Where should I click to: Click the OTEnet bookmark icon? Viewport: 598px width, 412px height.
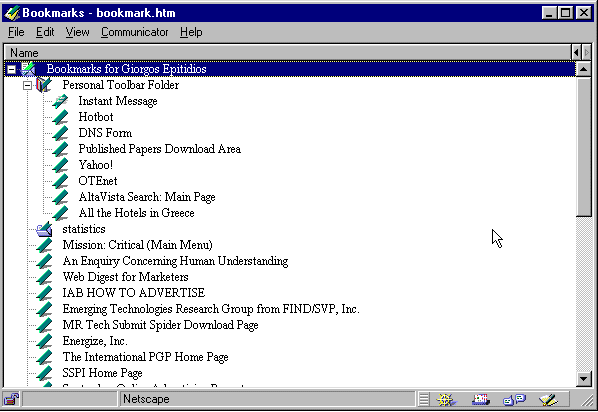60,181
